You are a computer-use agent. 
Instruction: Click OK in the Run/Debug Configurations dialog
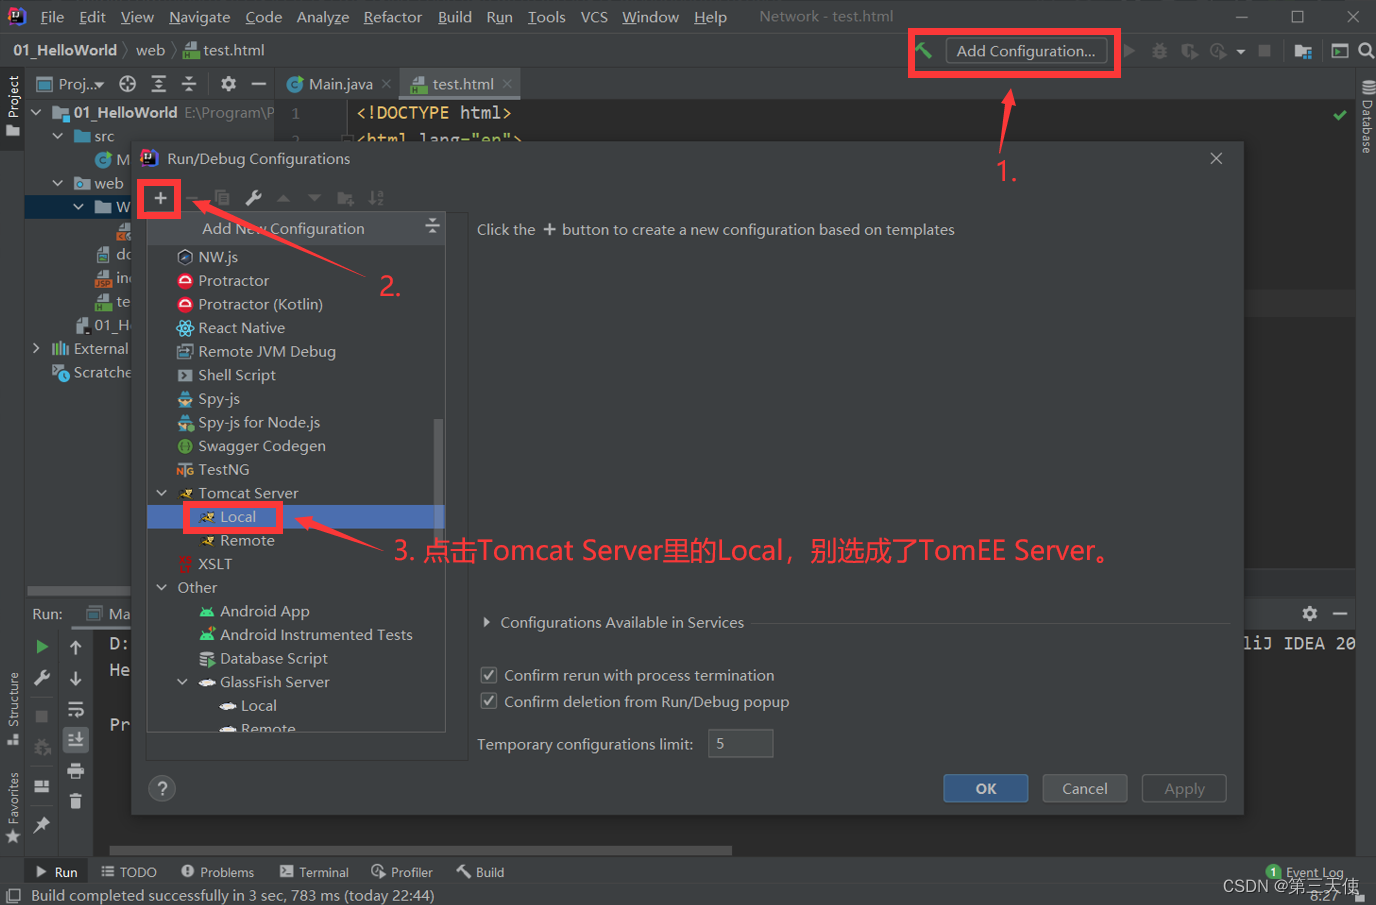point(985,789)
